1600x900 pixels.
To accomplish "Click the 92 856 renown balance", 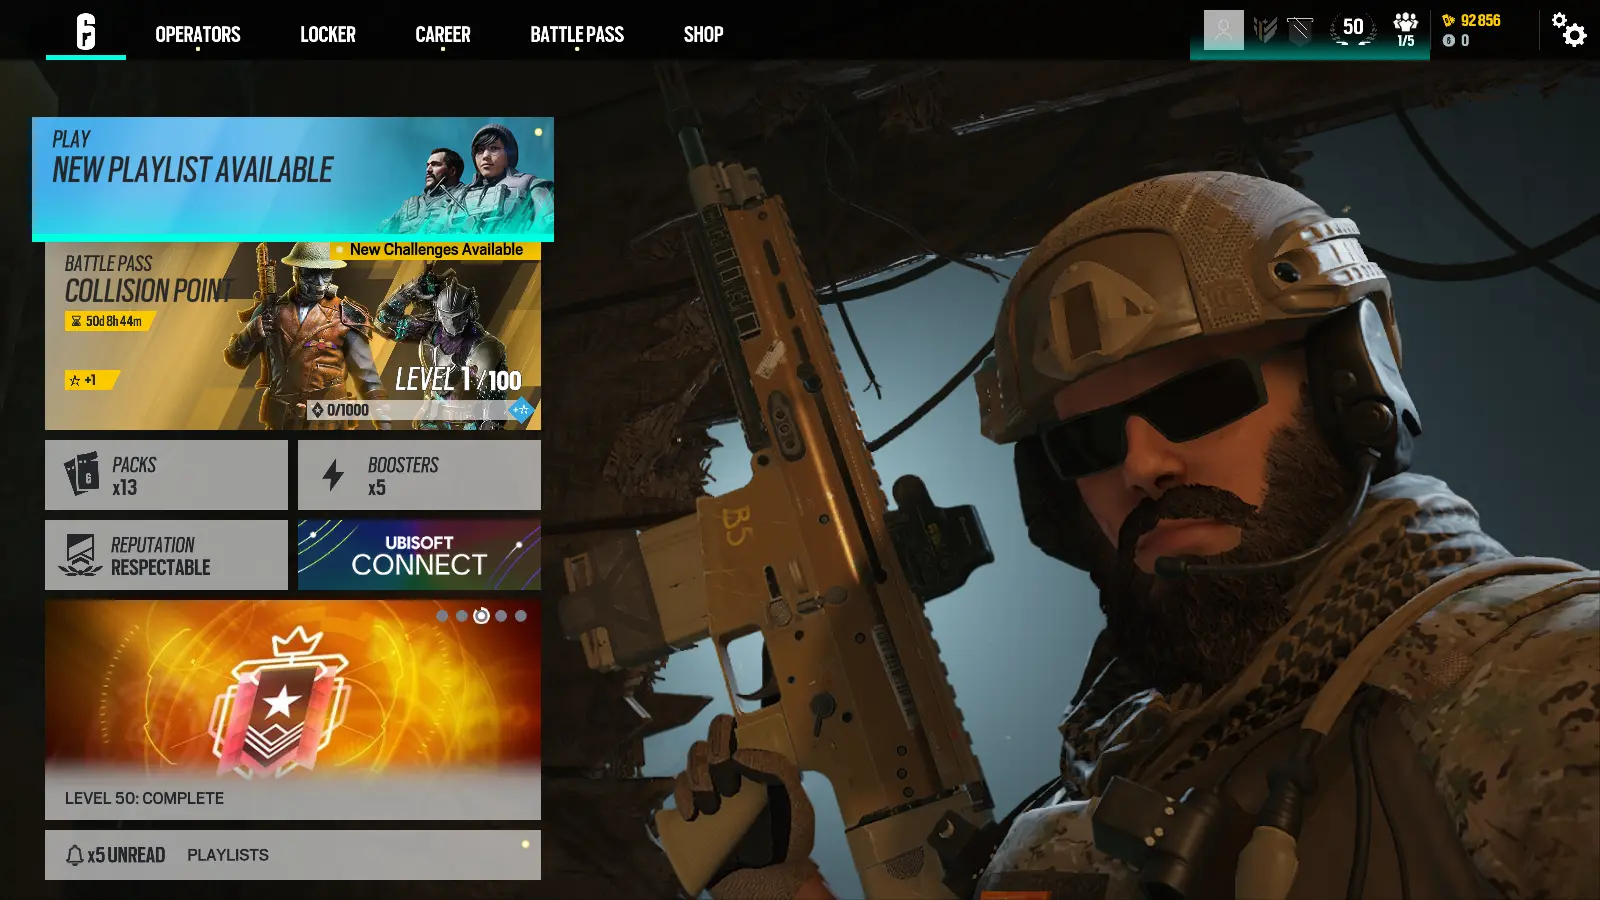I will point(1481,20).
